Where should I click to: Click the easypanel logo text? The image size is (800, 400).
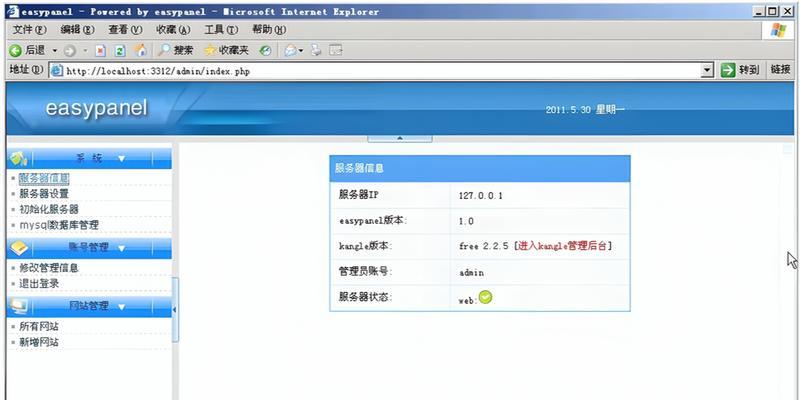[96, 108]
